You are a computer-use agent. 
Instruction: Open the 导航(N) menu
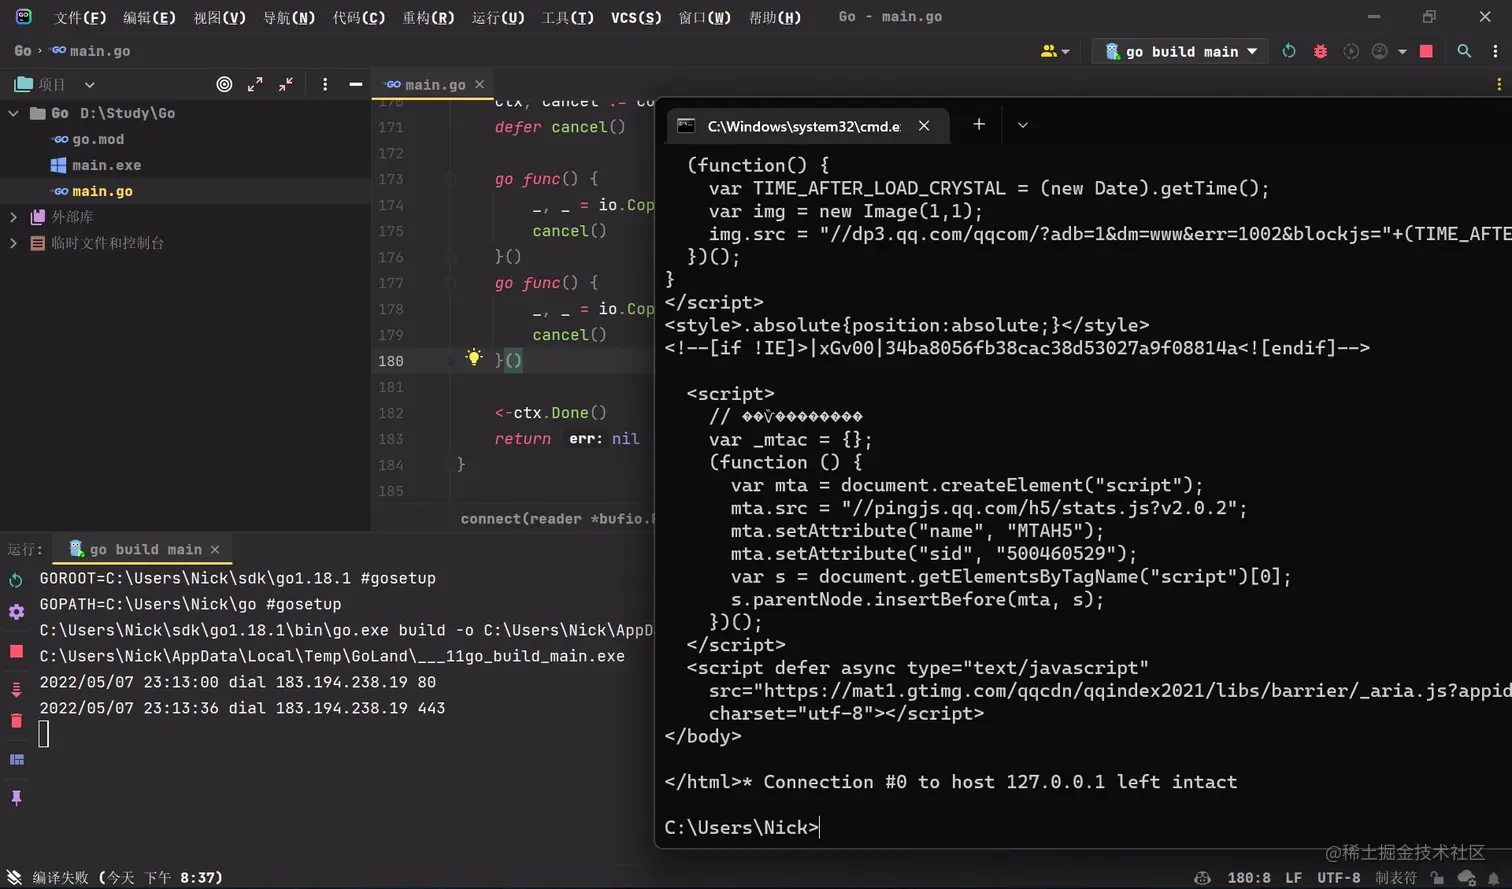click(289, 17)
